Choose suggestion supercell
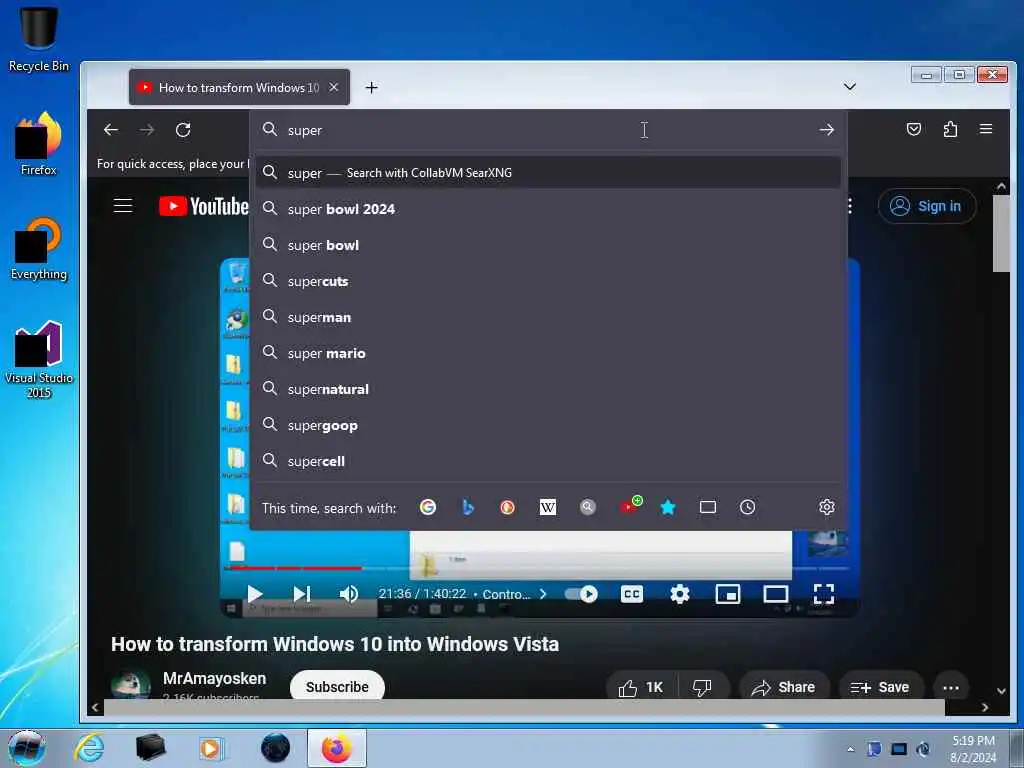 548,461
